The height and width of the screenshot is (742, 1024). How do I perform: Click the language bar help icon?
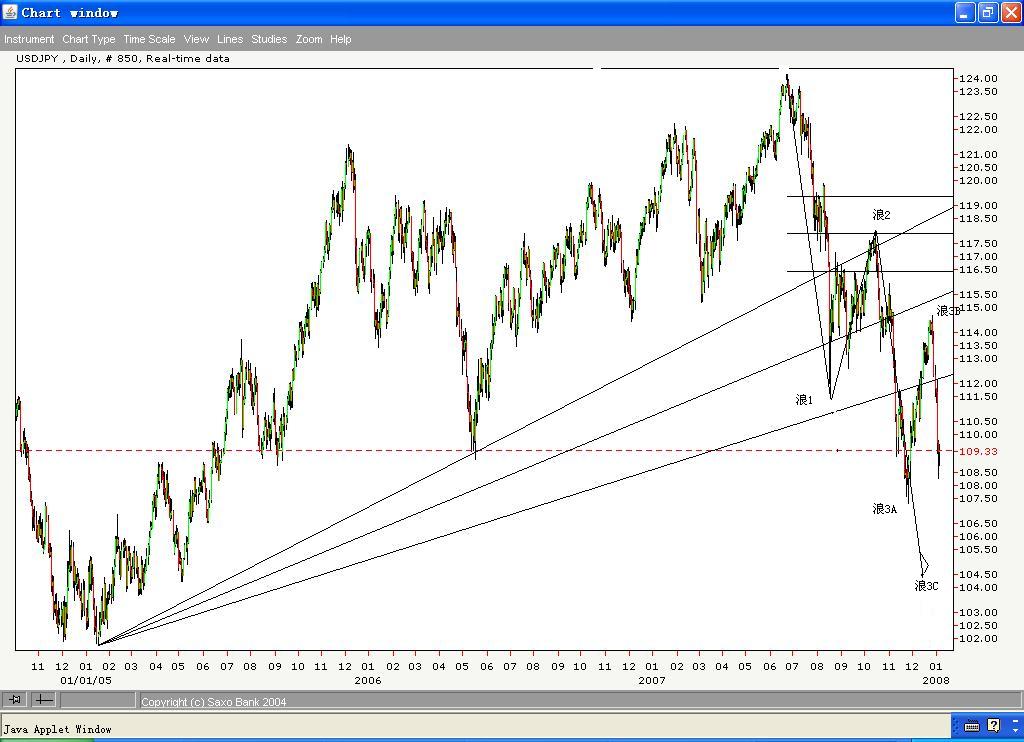click(x=993, y=726)
